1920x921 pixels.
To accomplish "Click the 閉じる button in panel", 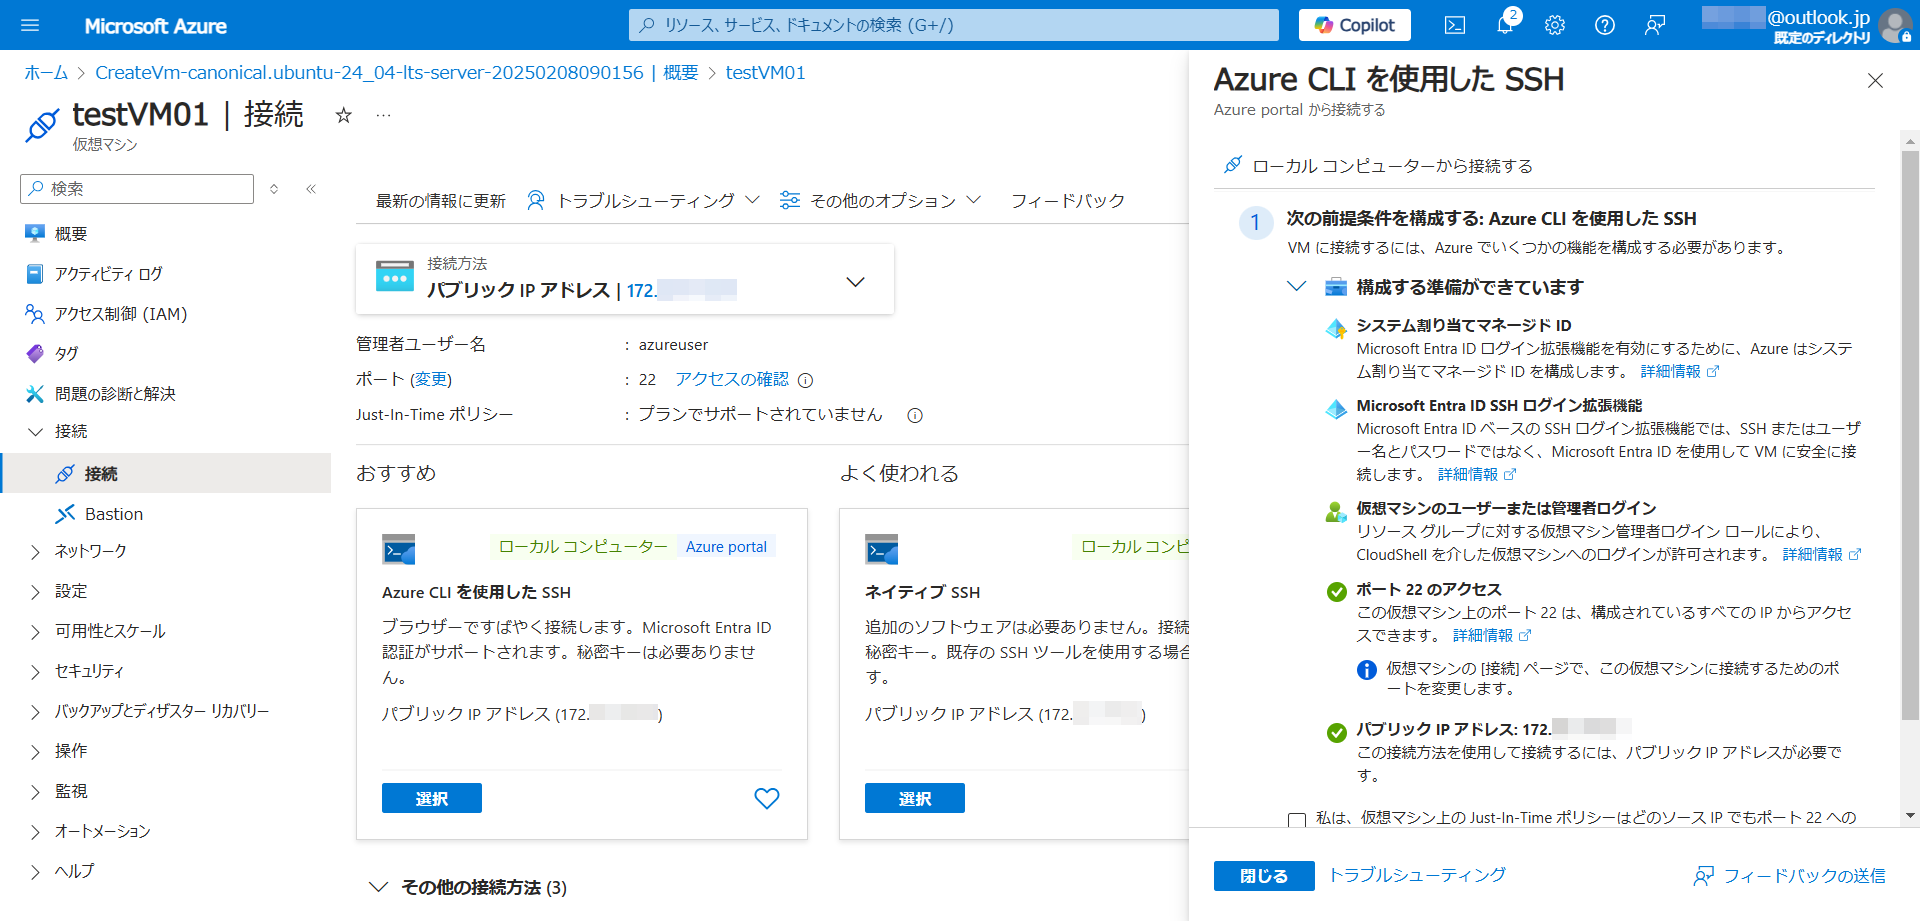I will (x=1263, y=875).
